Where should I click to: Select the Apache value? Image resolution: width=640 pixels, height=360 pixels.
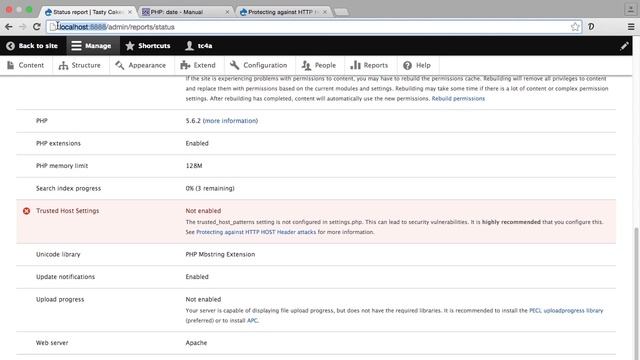[x=196, y=343]
